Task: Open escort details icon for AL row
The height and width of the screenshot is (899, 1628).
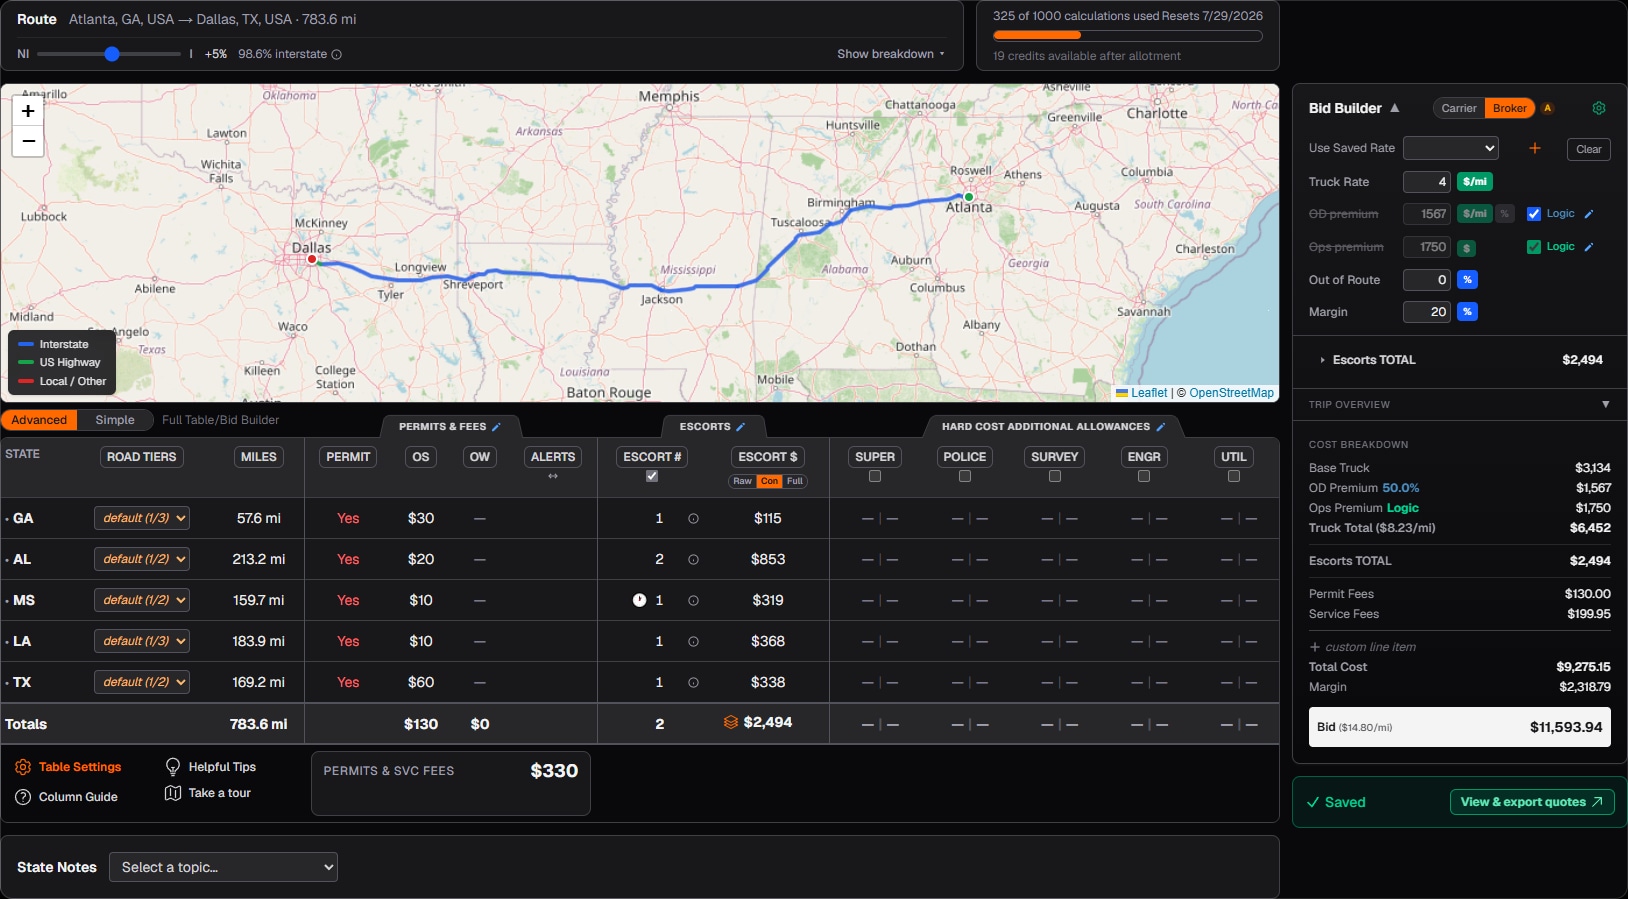Action: coord(693,560)
